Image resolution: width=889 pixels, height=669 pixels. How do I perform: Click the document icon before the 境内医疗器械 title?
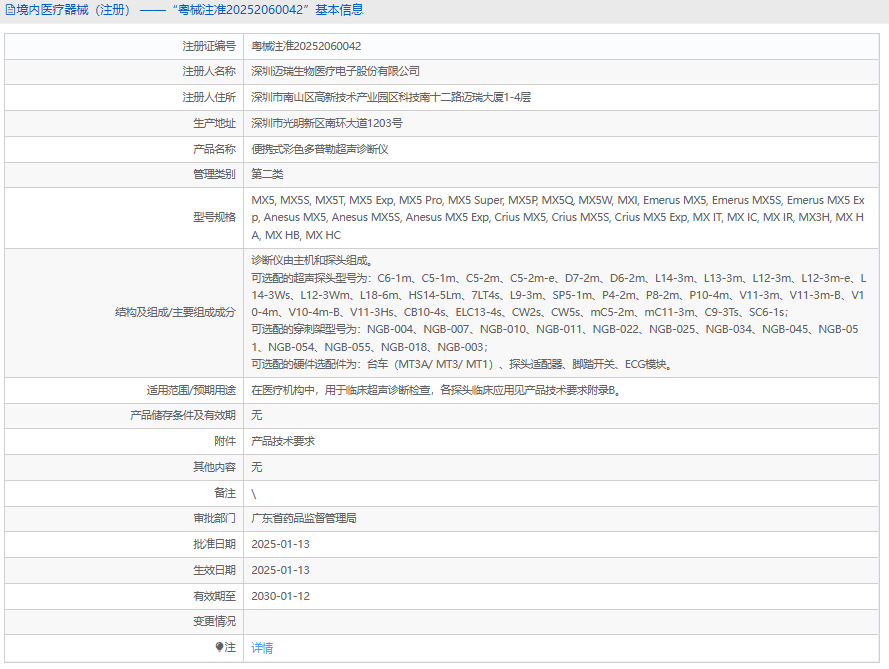[10, 10]
